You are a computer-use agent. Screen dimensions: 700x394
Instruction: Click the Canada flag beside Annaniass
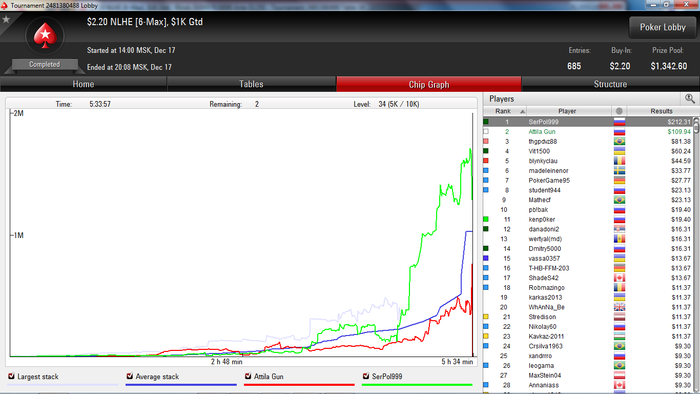[619, 385]
